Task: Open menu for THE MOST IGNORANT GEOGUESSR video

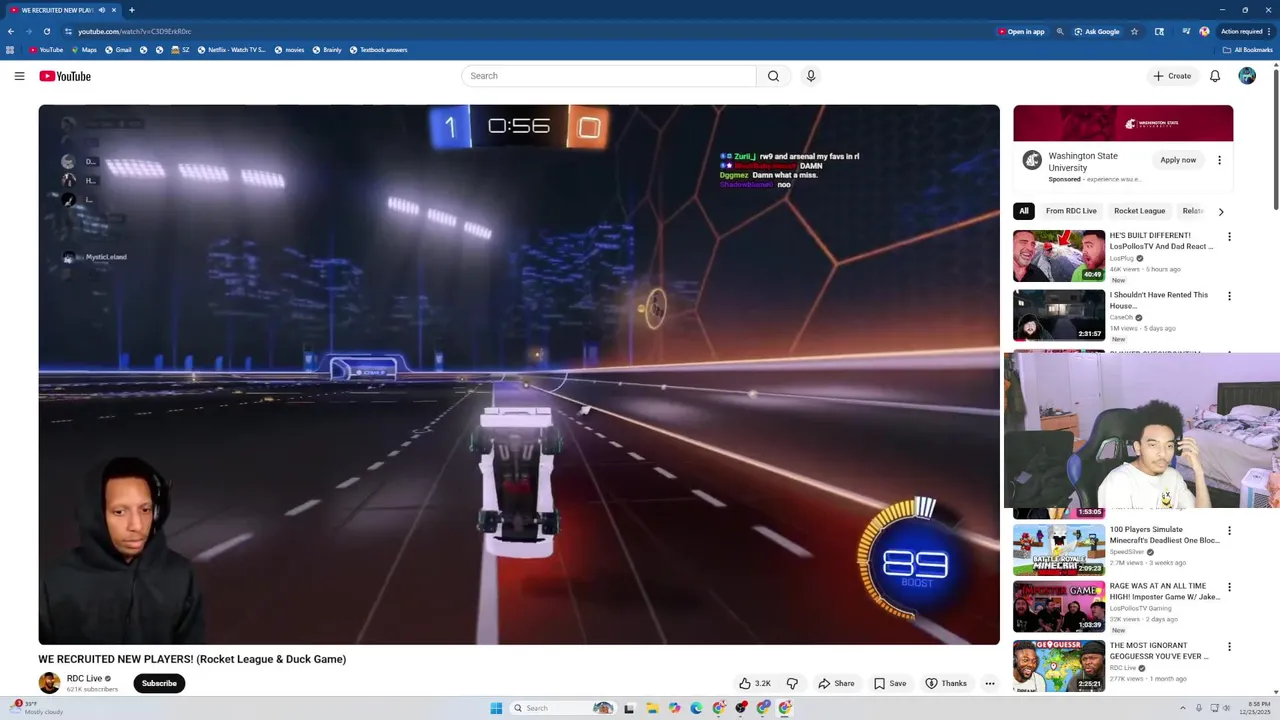Action: (1229, 647)
